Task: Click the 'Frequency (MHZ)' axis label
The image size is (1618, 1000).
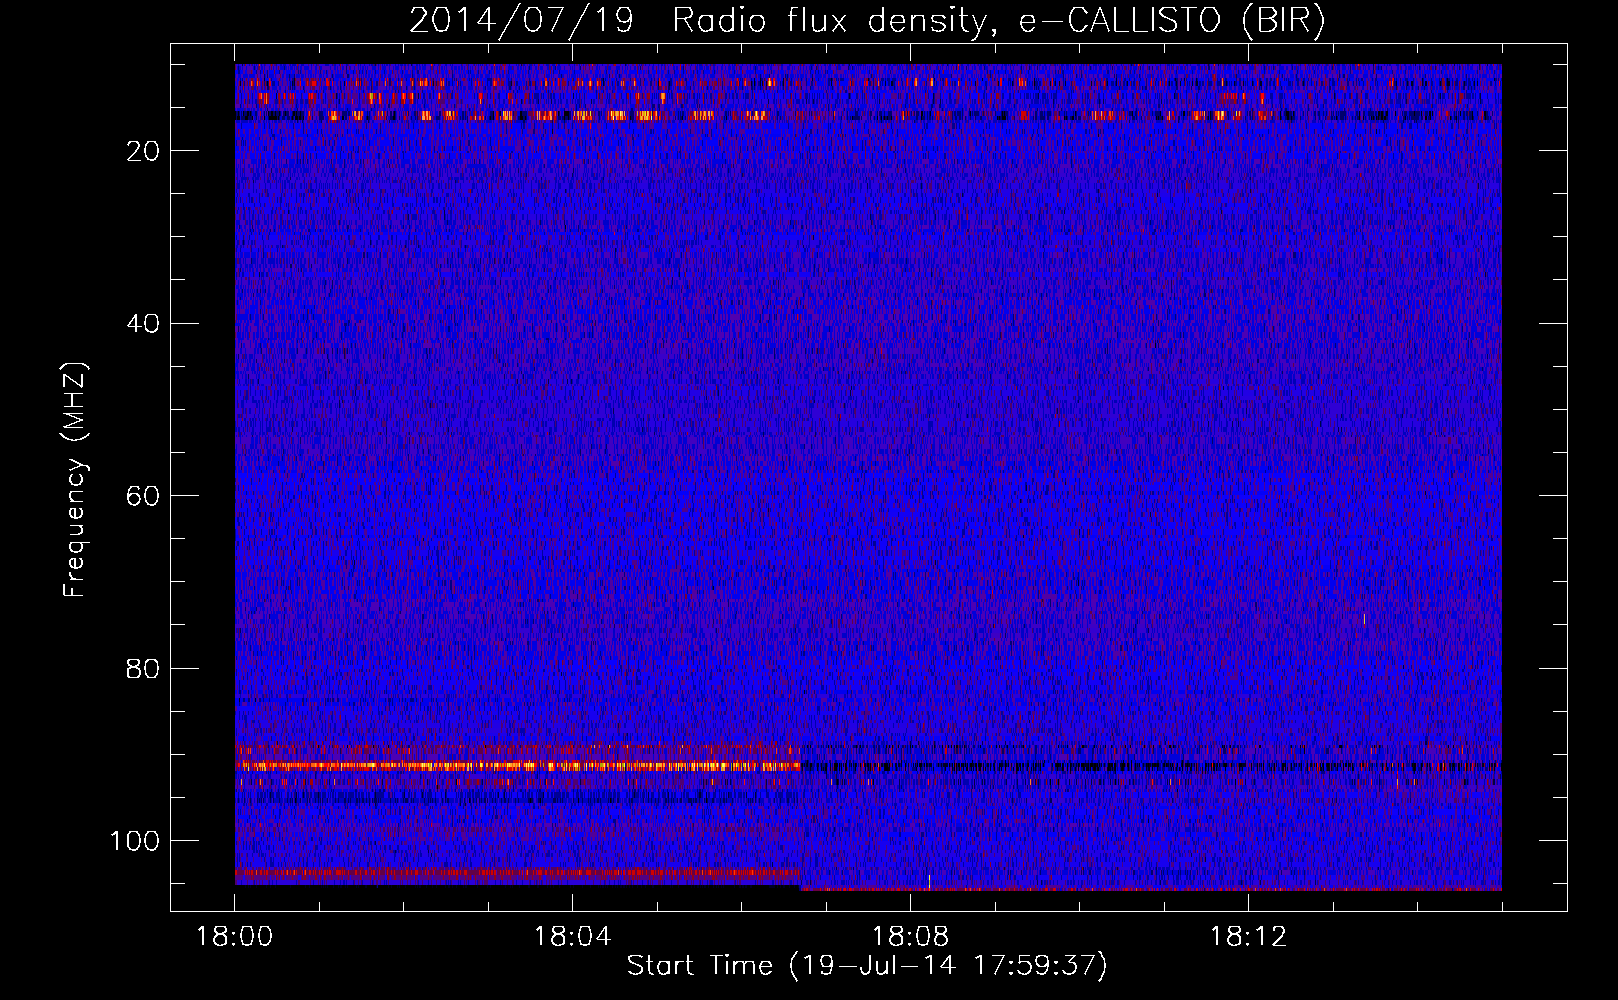Action: tap(74, 480)
